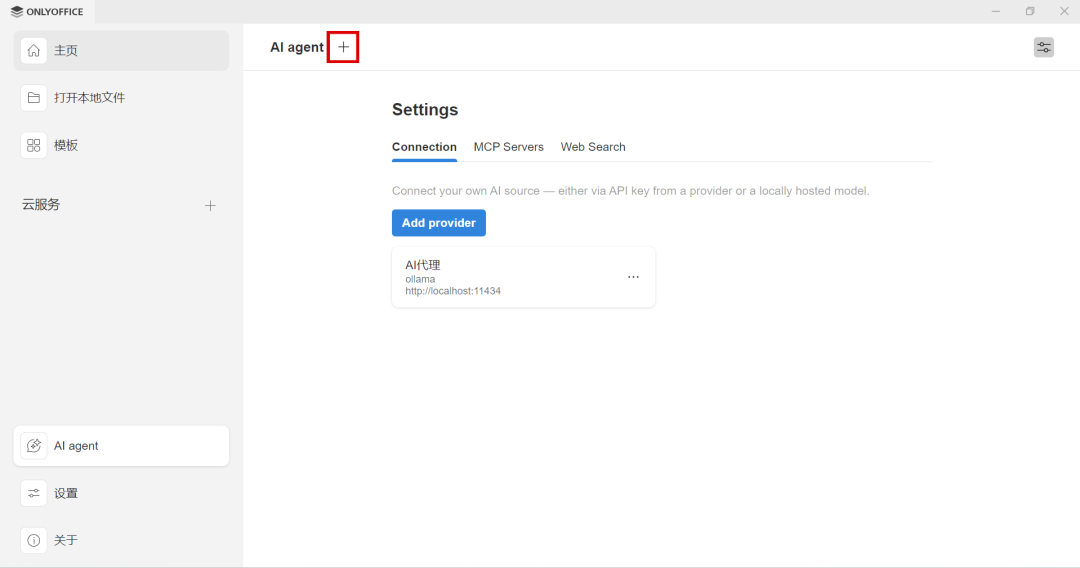Click the AI agent sparkle icon in sidebar
This screenshot has width=1080, height=568.
click(x=34, y=445)
